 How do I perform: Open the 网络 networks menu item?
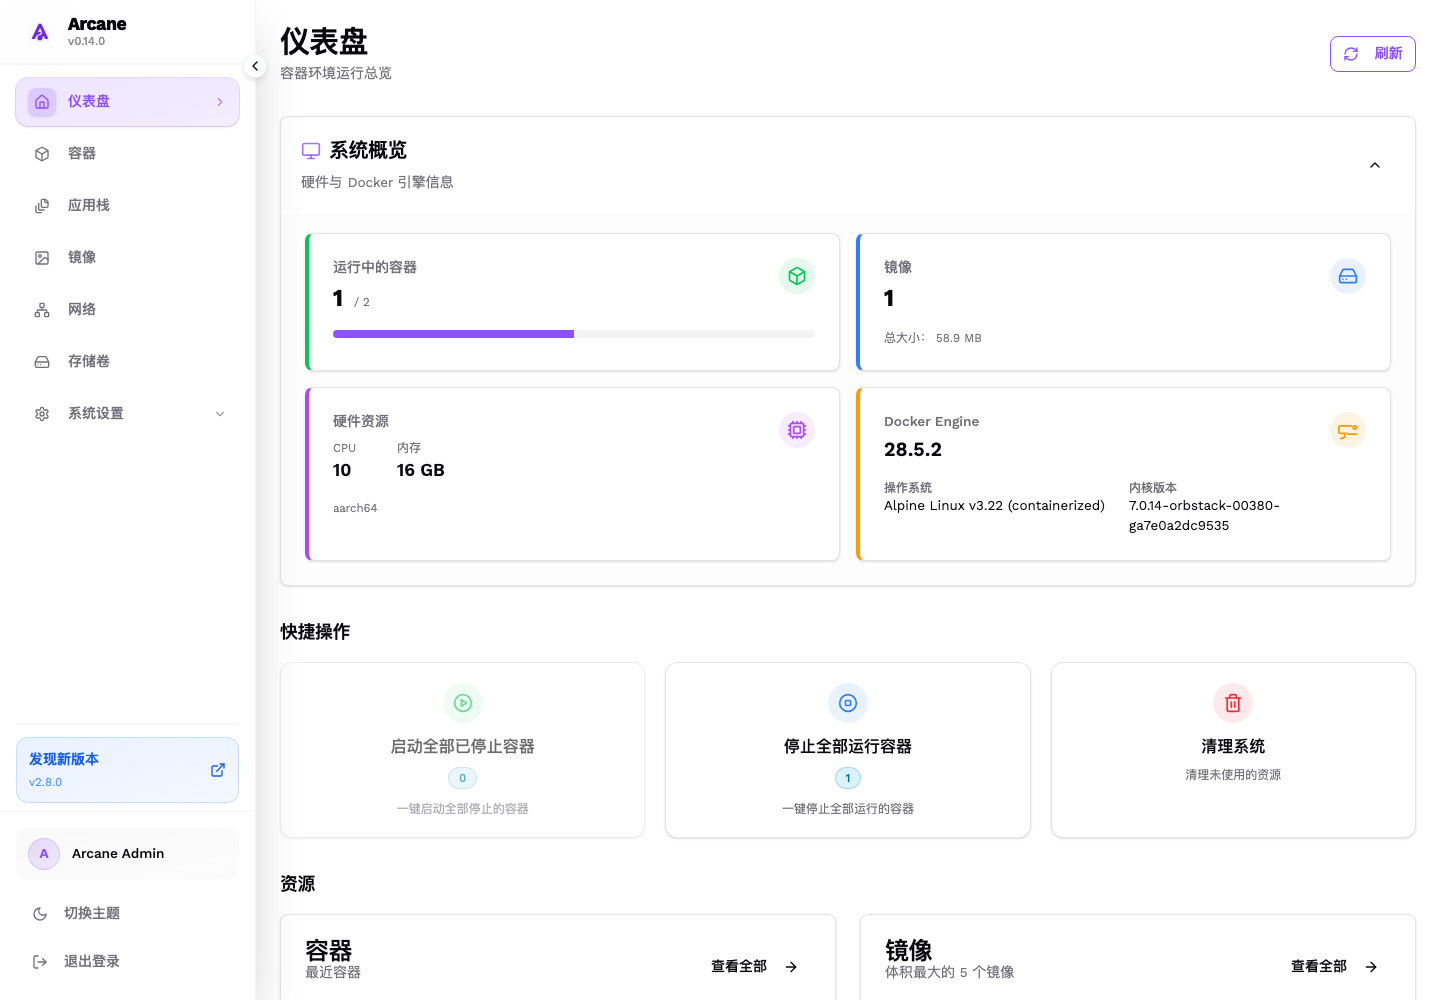point(127,310)
